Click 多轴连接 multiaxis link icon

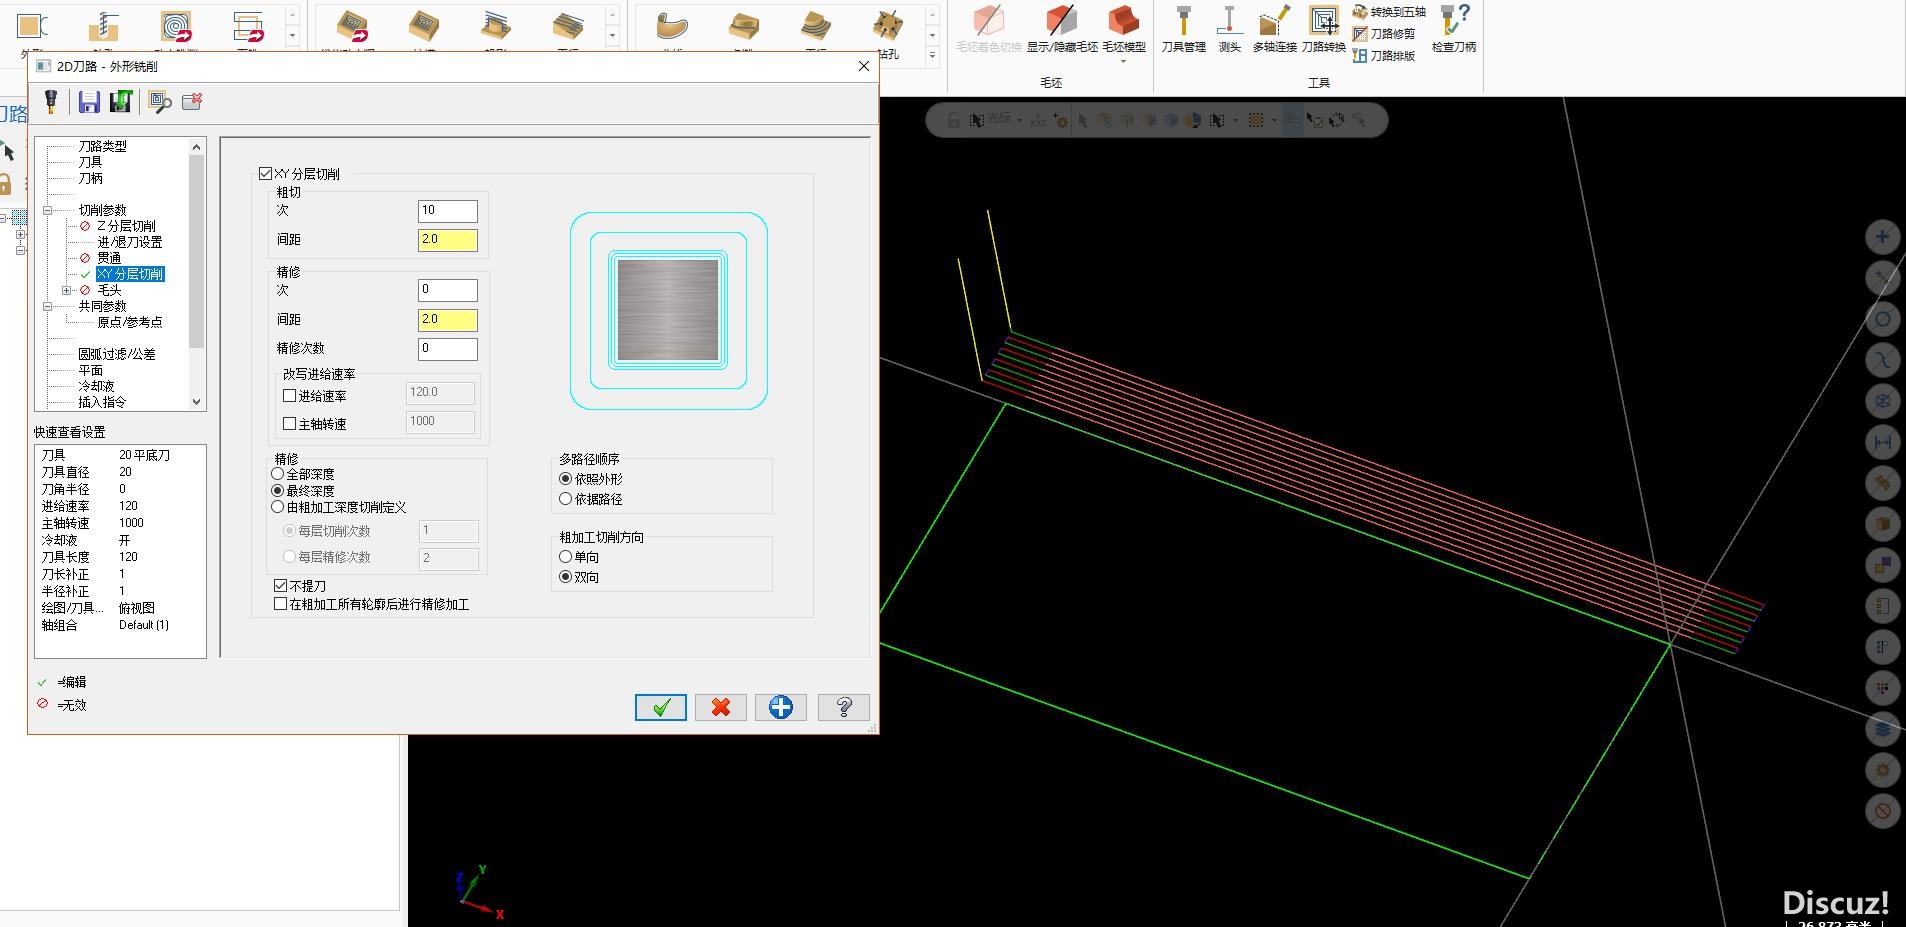tap(1274, 29)
